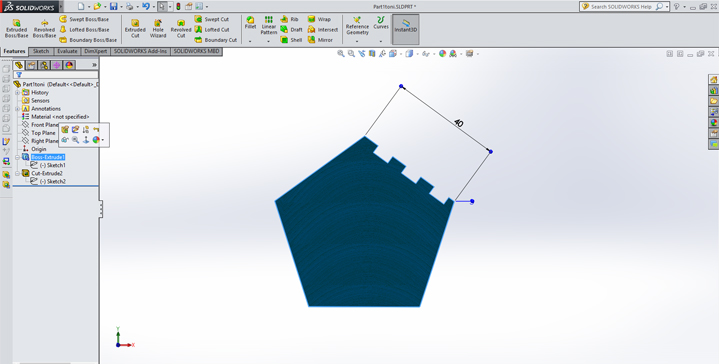Toggle Instant3D mode
The image size is (719, 364).
406,28
